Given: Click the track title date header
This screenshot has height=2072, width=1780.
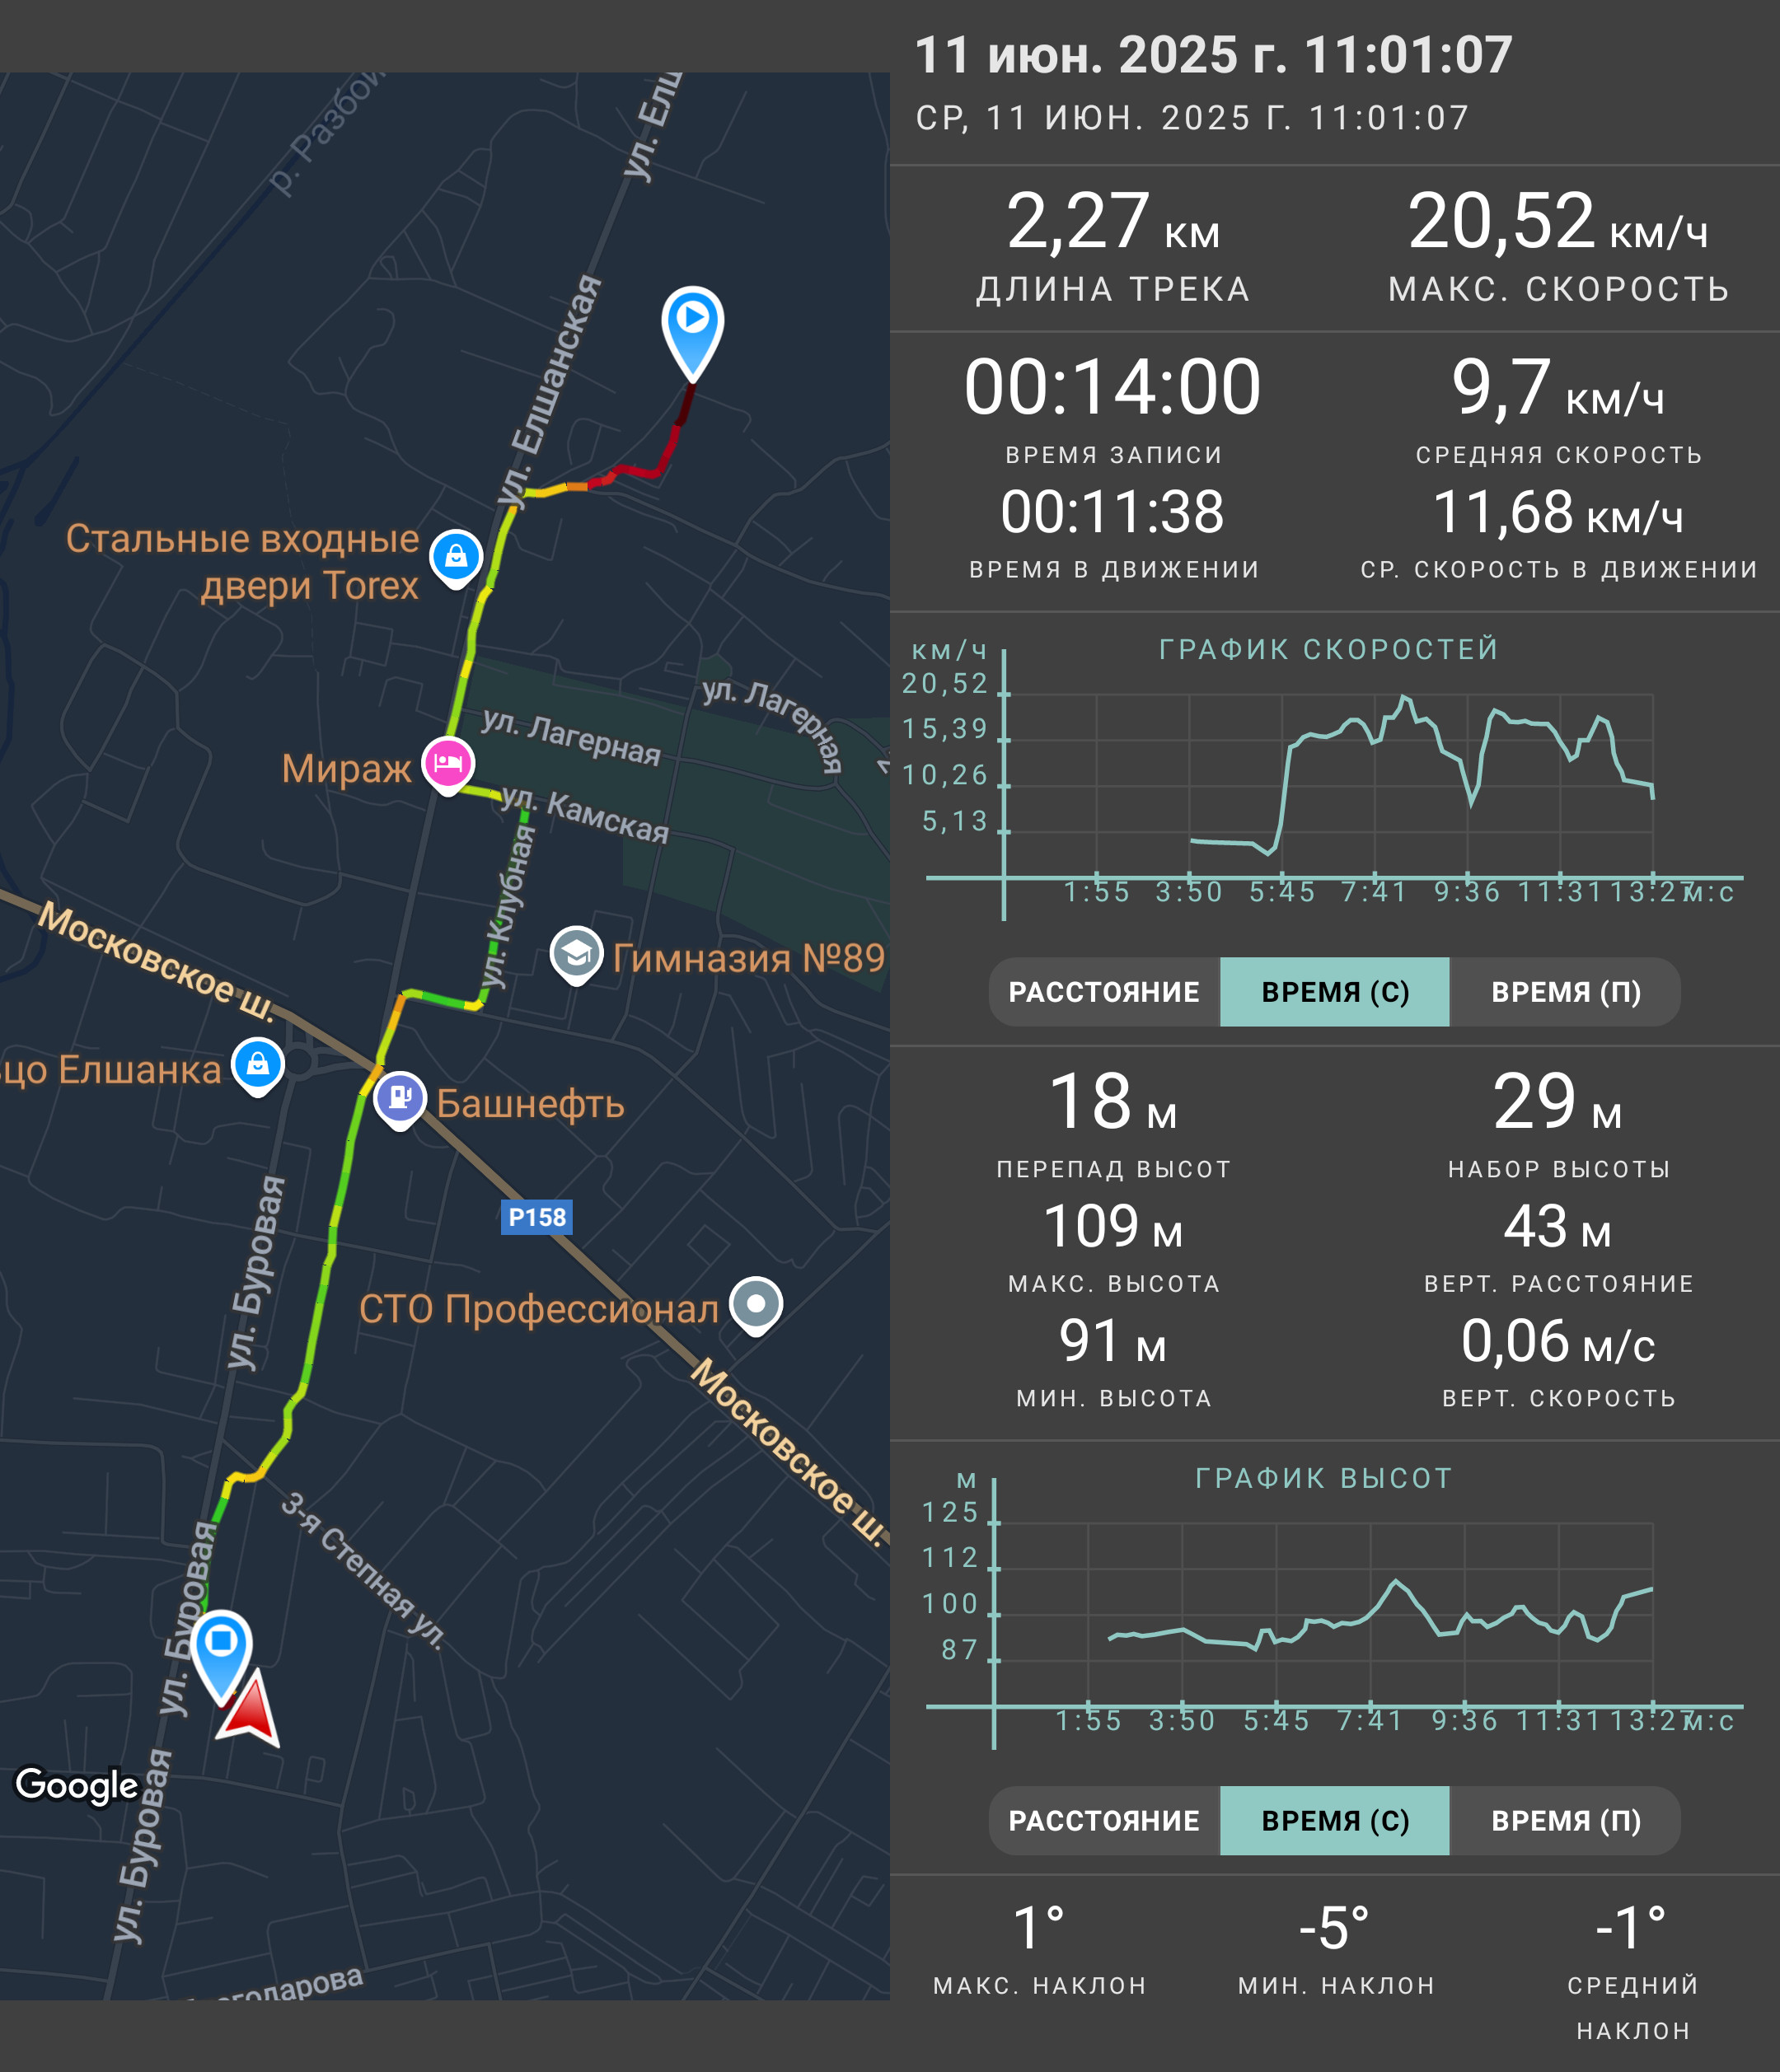Looking at the screenshot, I should [x=1213, y=55].
